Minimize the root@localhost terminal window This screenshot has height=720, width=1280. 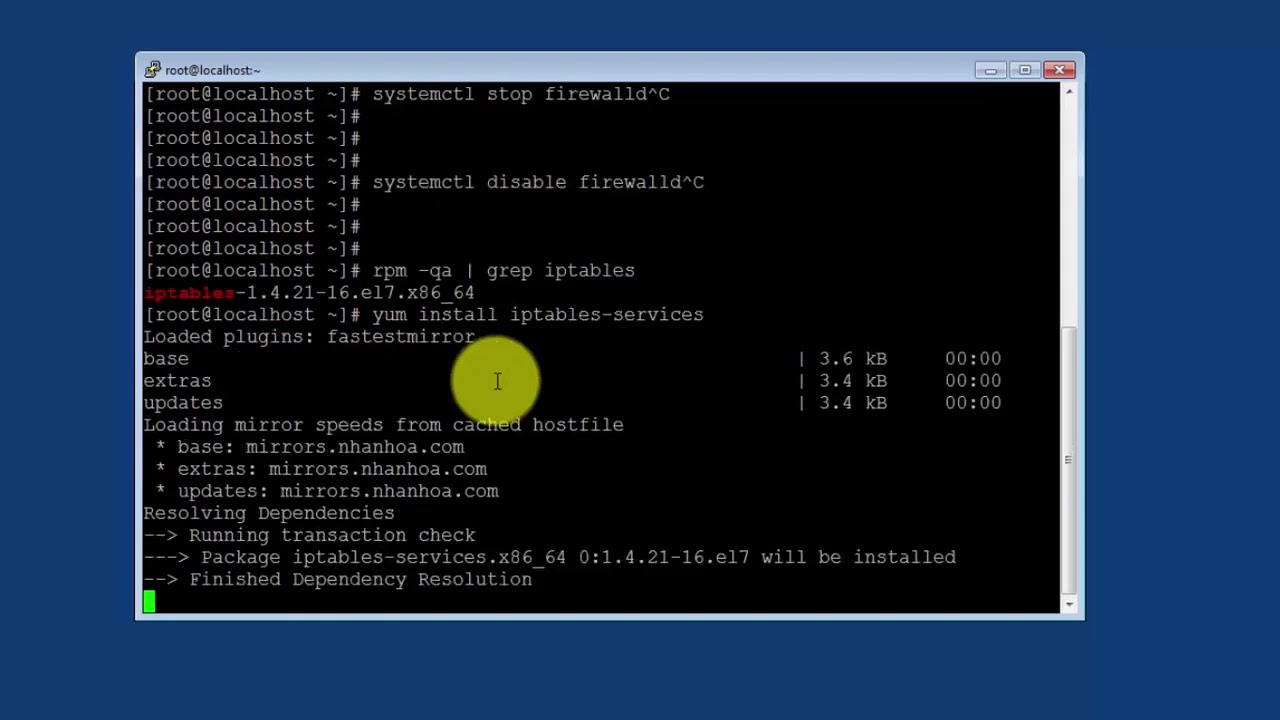pos(990,70)
